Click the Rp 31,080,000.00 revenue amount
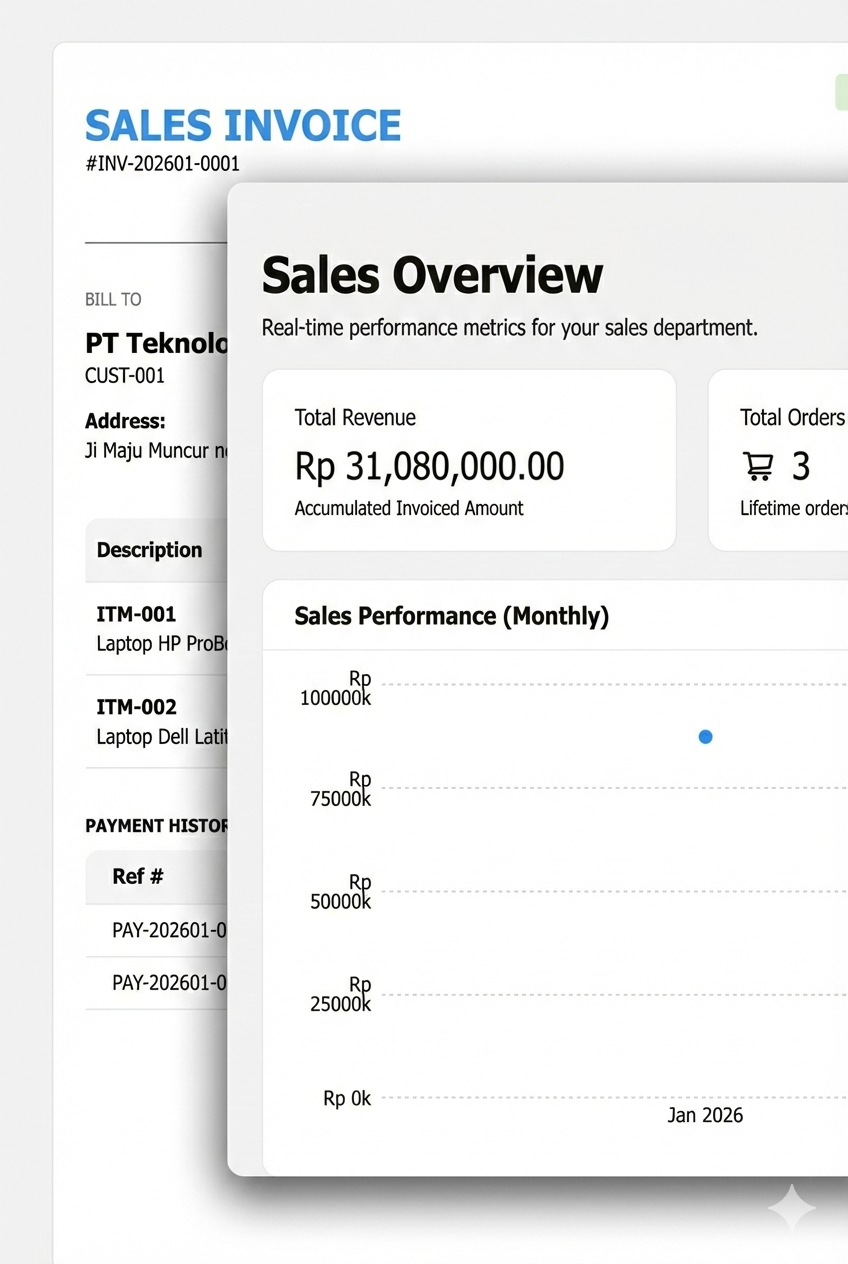 click(429, 467)
